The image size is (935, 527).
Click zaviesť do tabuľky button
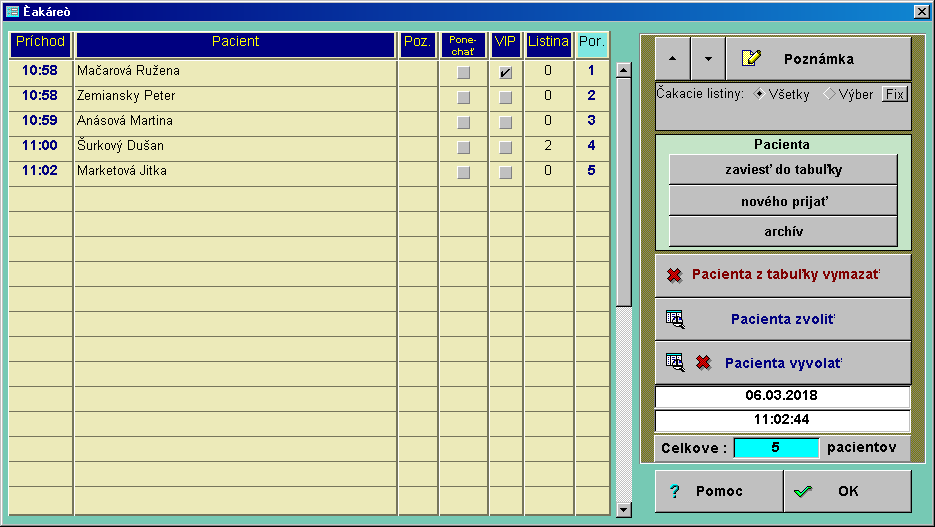(783, 170)
